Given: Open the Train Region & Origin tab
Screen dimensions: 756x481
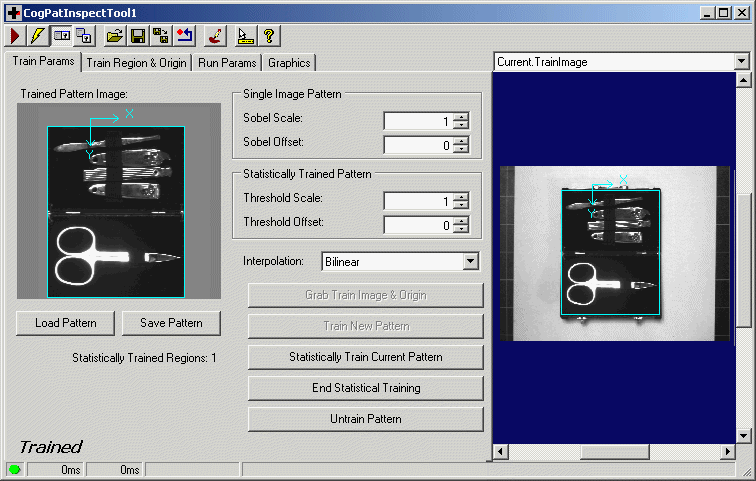Looking at the screenshot, I should coord(136,63).
